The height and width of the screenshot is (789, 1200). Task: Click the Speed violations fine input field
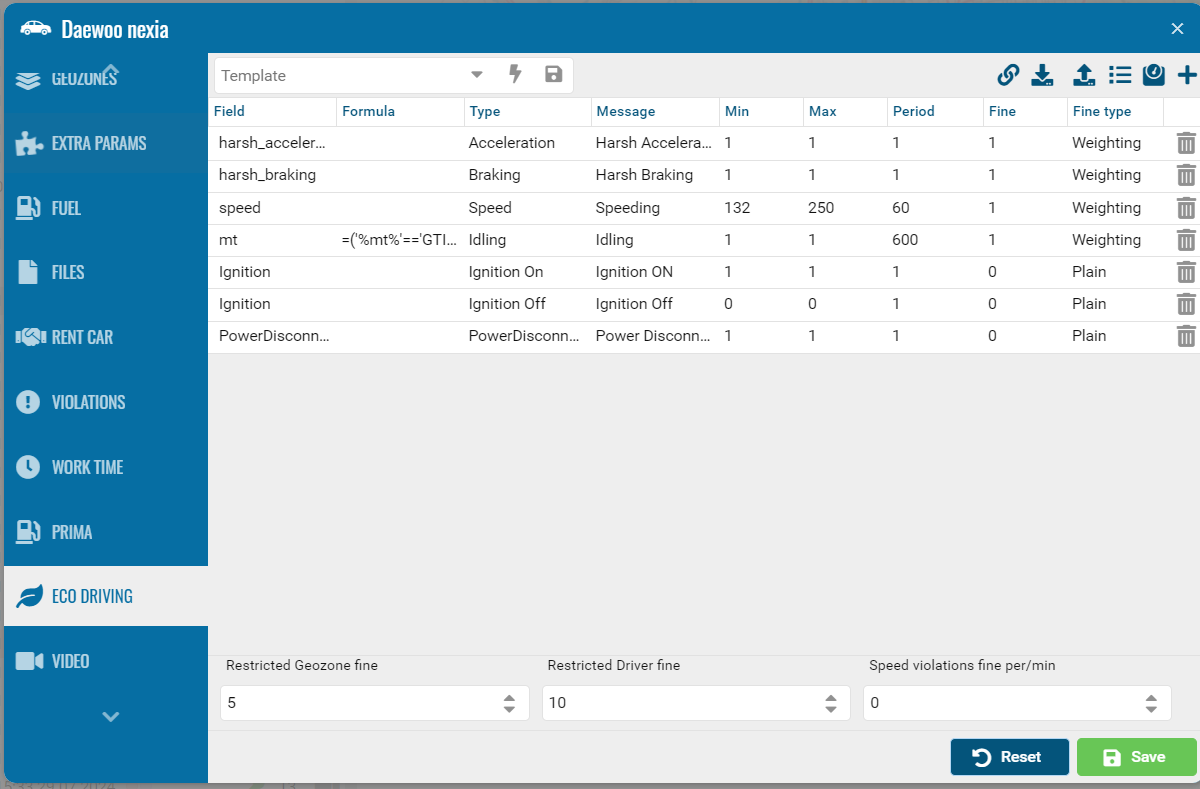point(1000,703)
